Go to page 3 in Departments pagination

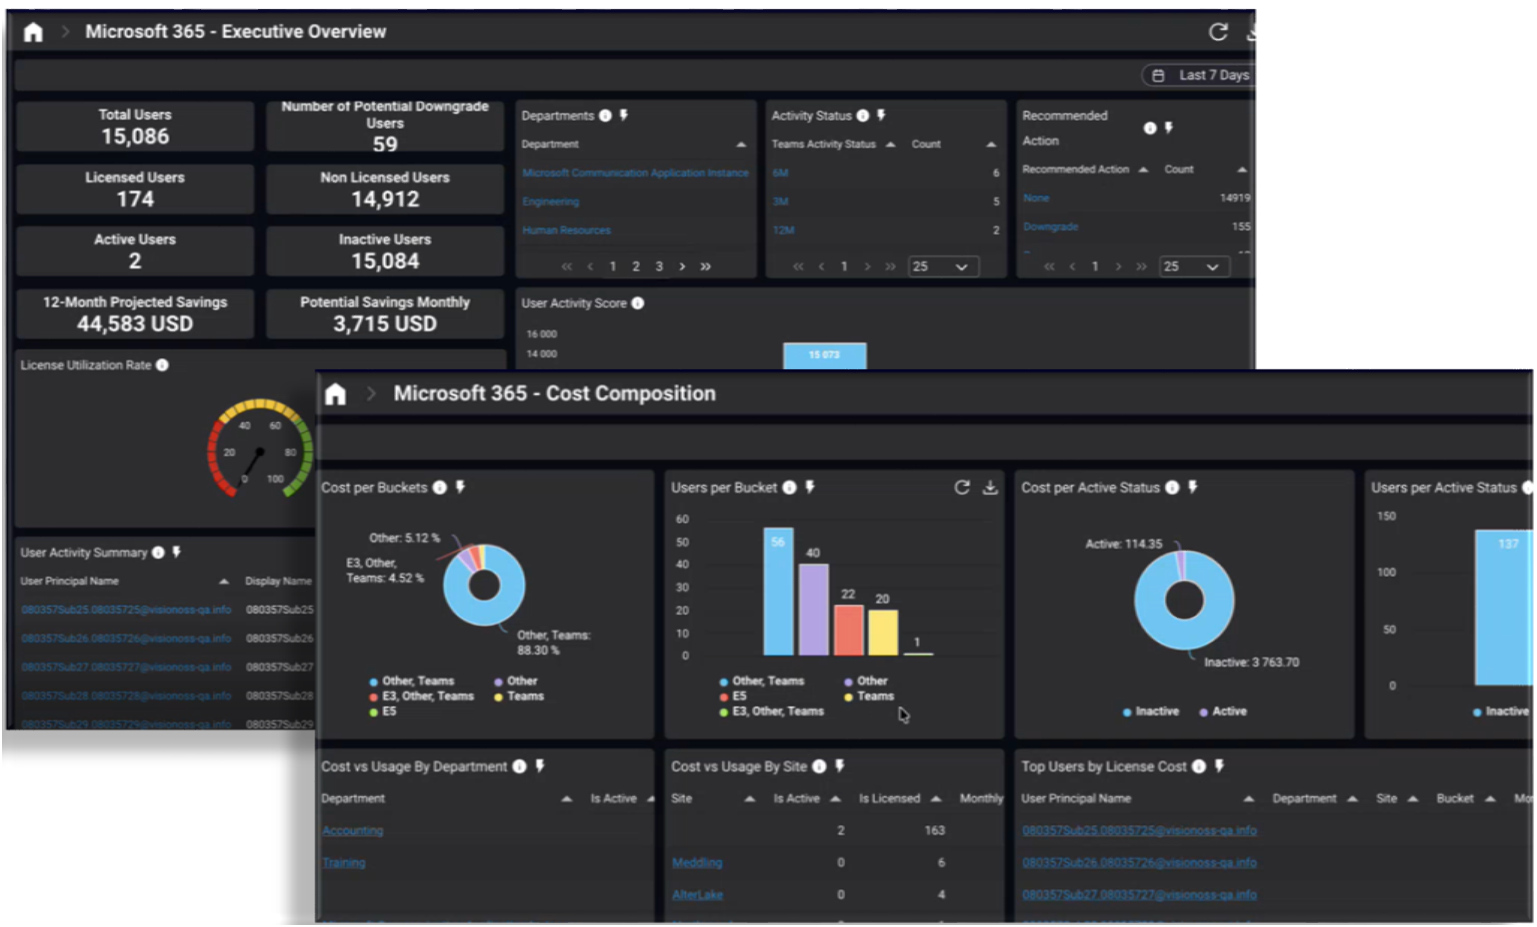pos(659,266)
